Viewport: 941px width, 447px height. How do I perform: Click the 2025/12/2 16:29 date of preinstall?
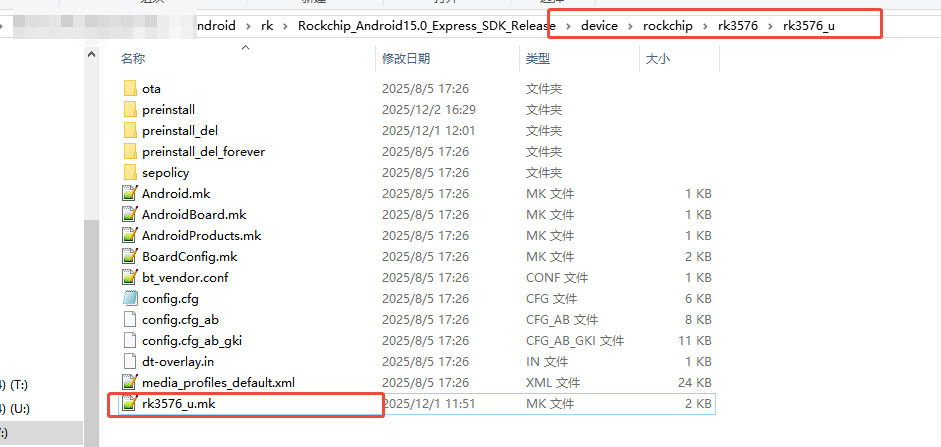(x=428, y=110)
